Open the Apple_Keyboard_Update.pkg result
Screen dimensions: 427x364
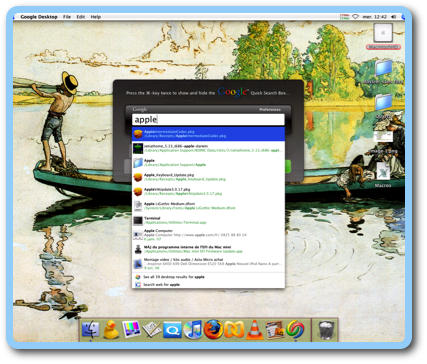(x=209, y=177)
